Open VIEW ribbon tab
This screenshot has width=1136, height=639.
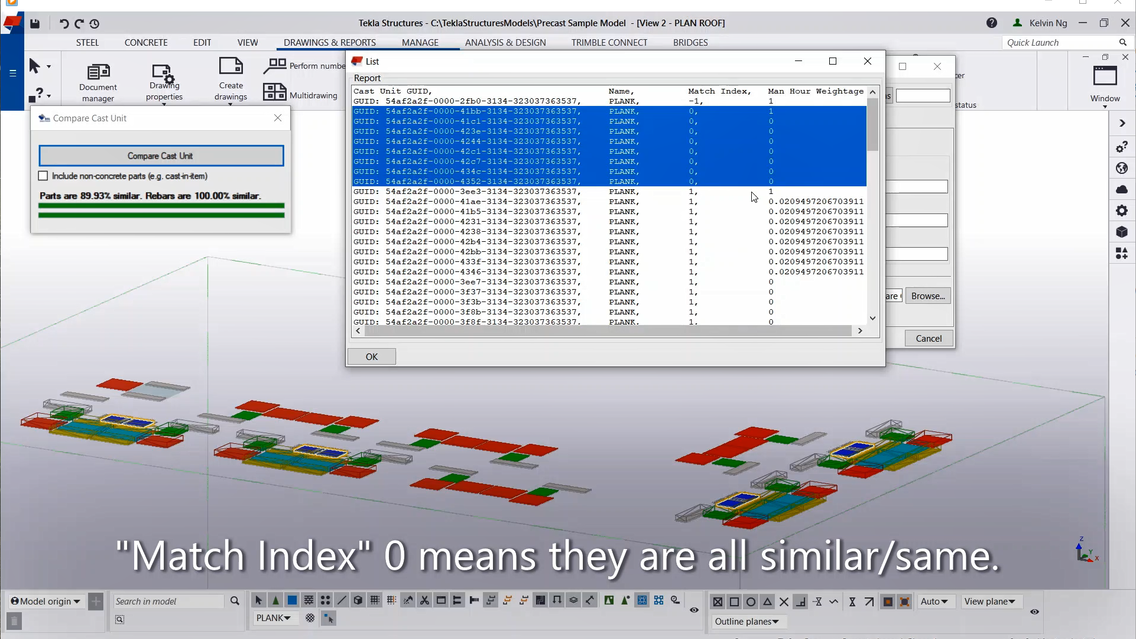point(248,43)
